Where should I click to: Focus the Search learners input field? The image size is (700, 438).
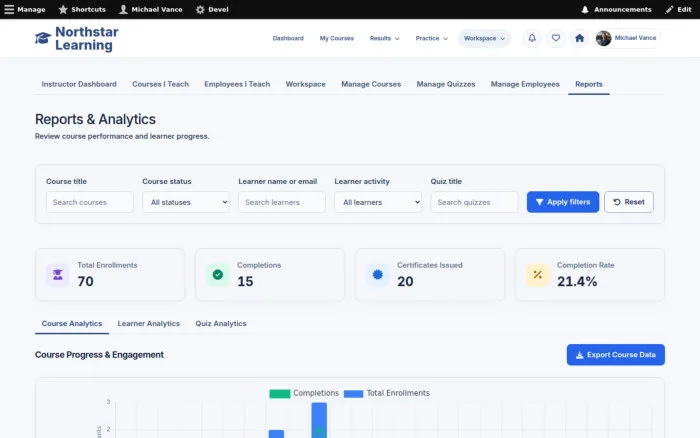coord(282,202)
